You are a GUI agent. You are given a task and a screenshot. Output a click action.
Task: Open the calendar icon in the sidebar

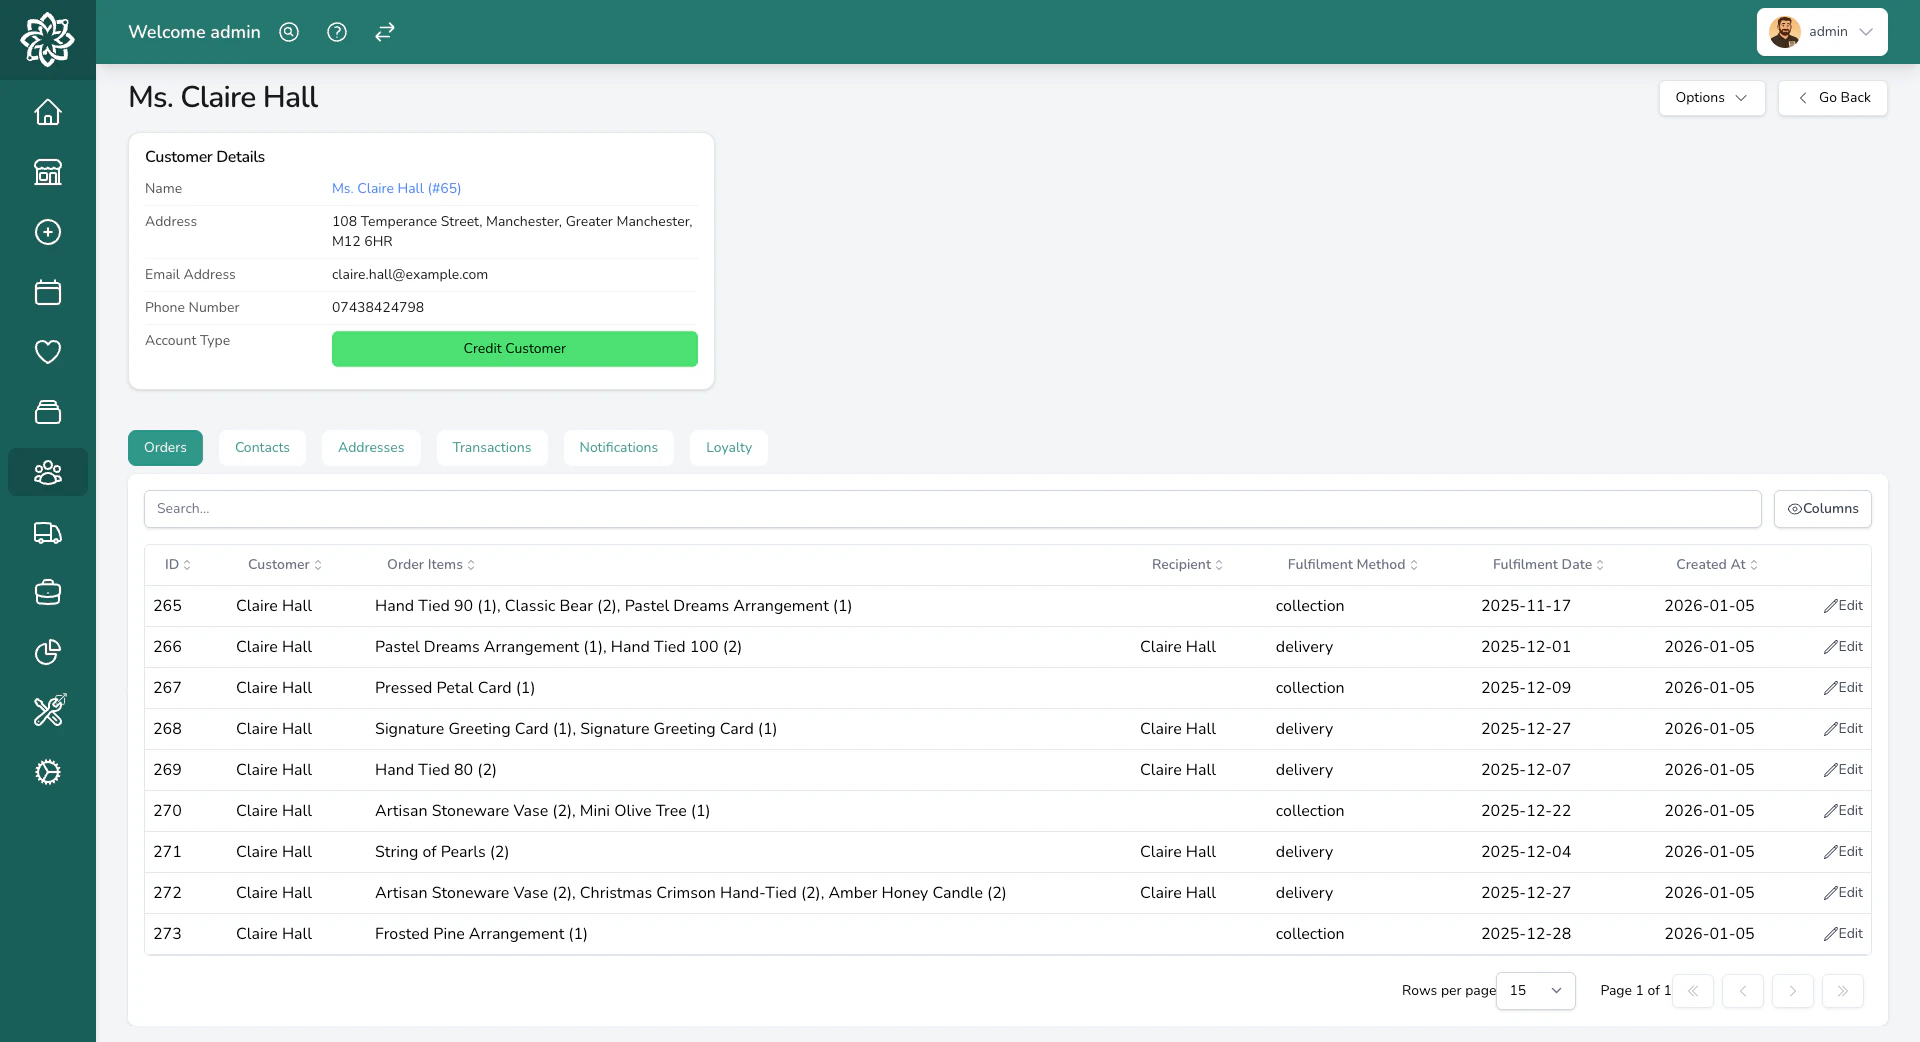coord(47,292)
